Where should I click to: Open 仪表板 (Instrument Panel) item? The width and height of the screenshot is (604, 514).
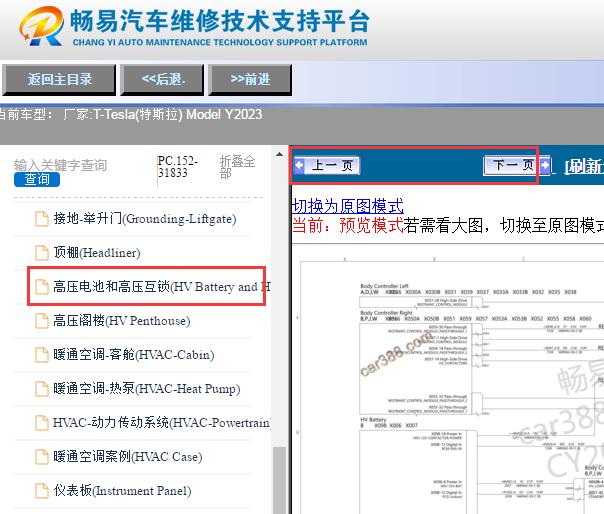pos(122,490)
